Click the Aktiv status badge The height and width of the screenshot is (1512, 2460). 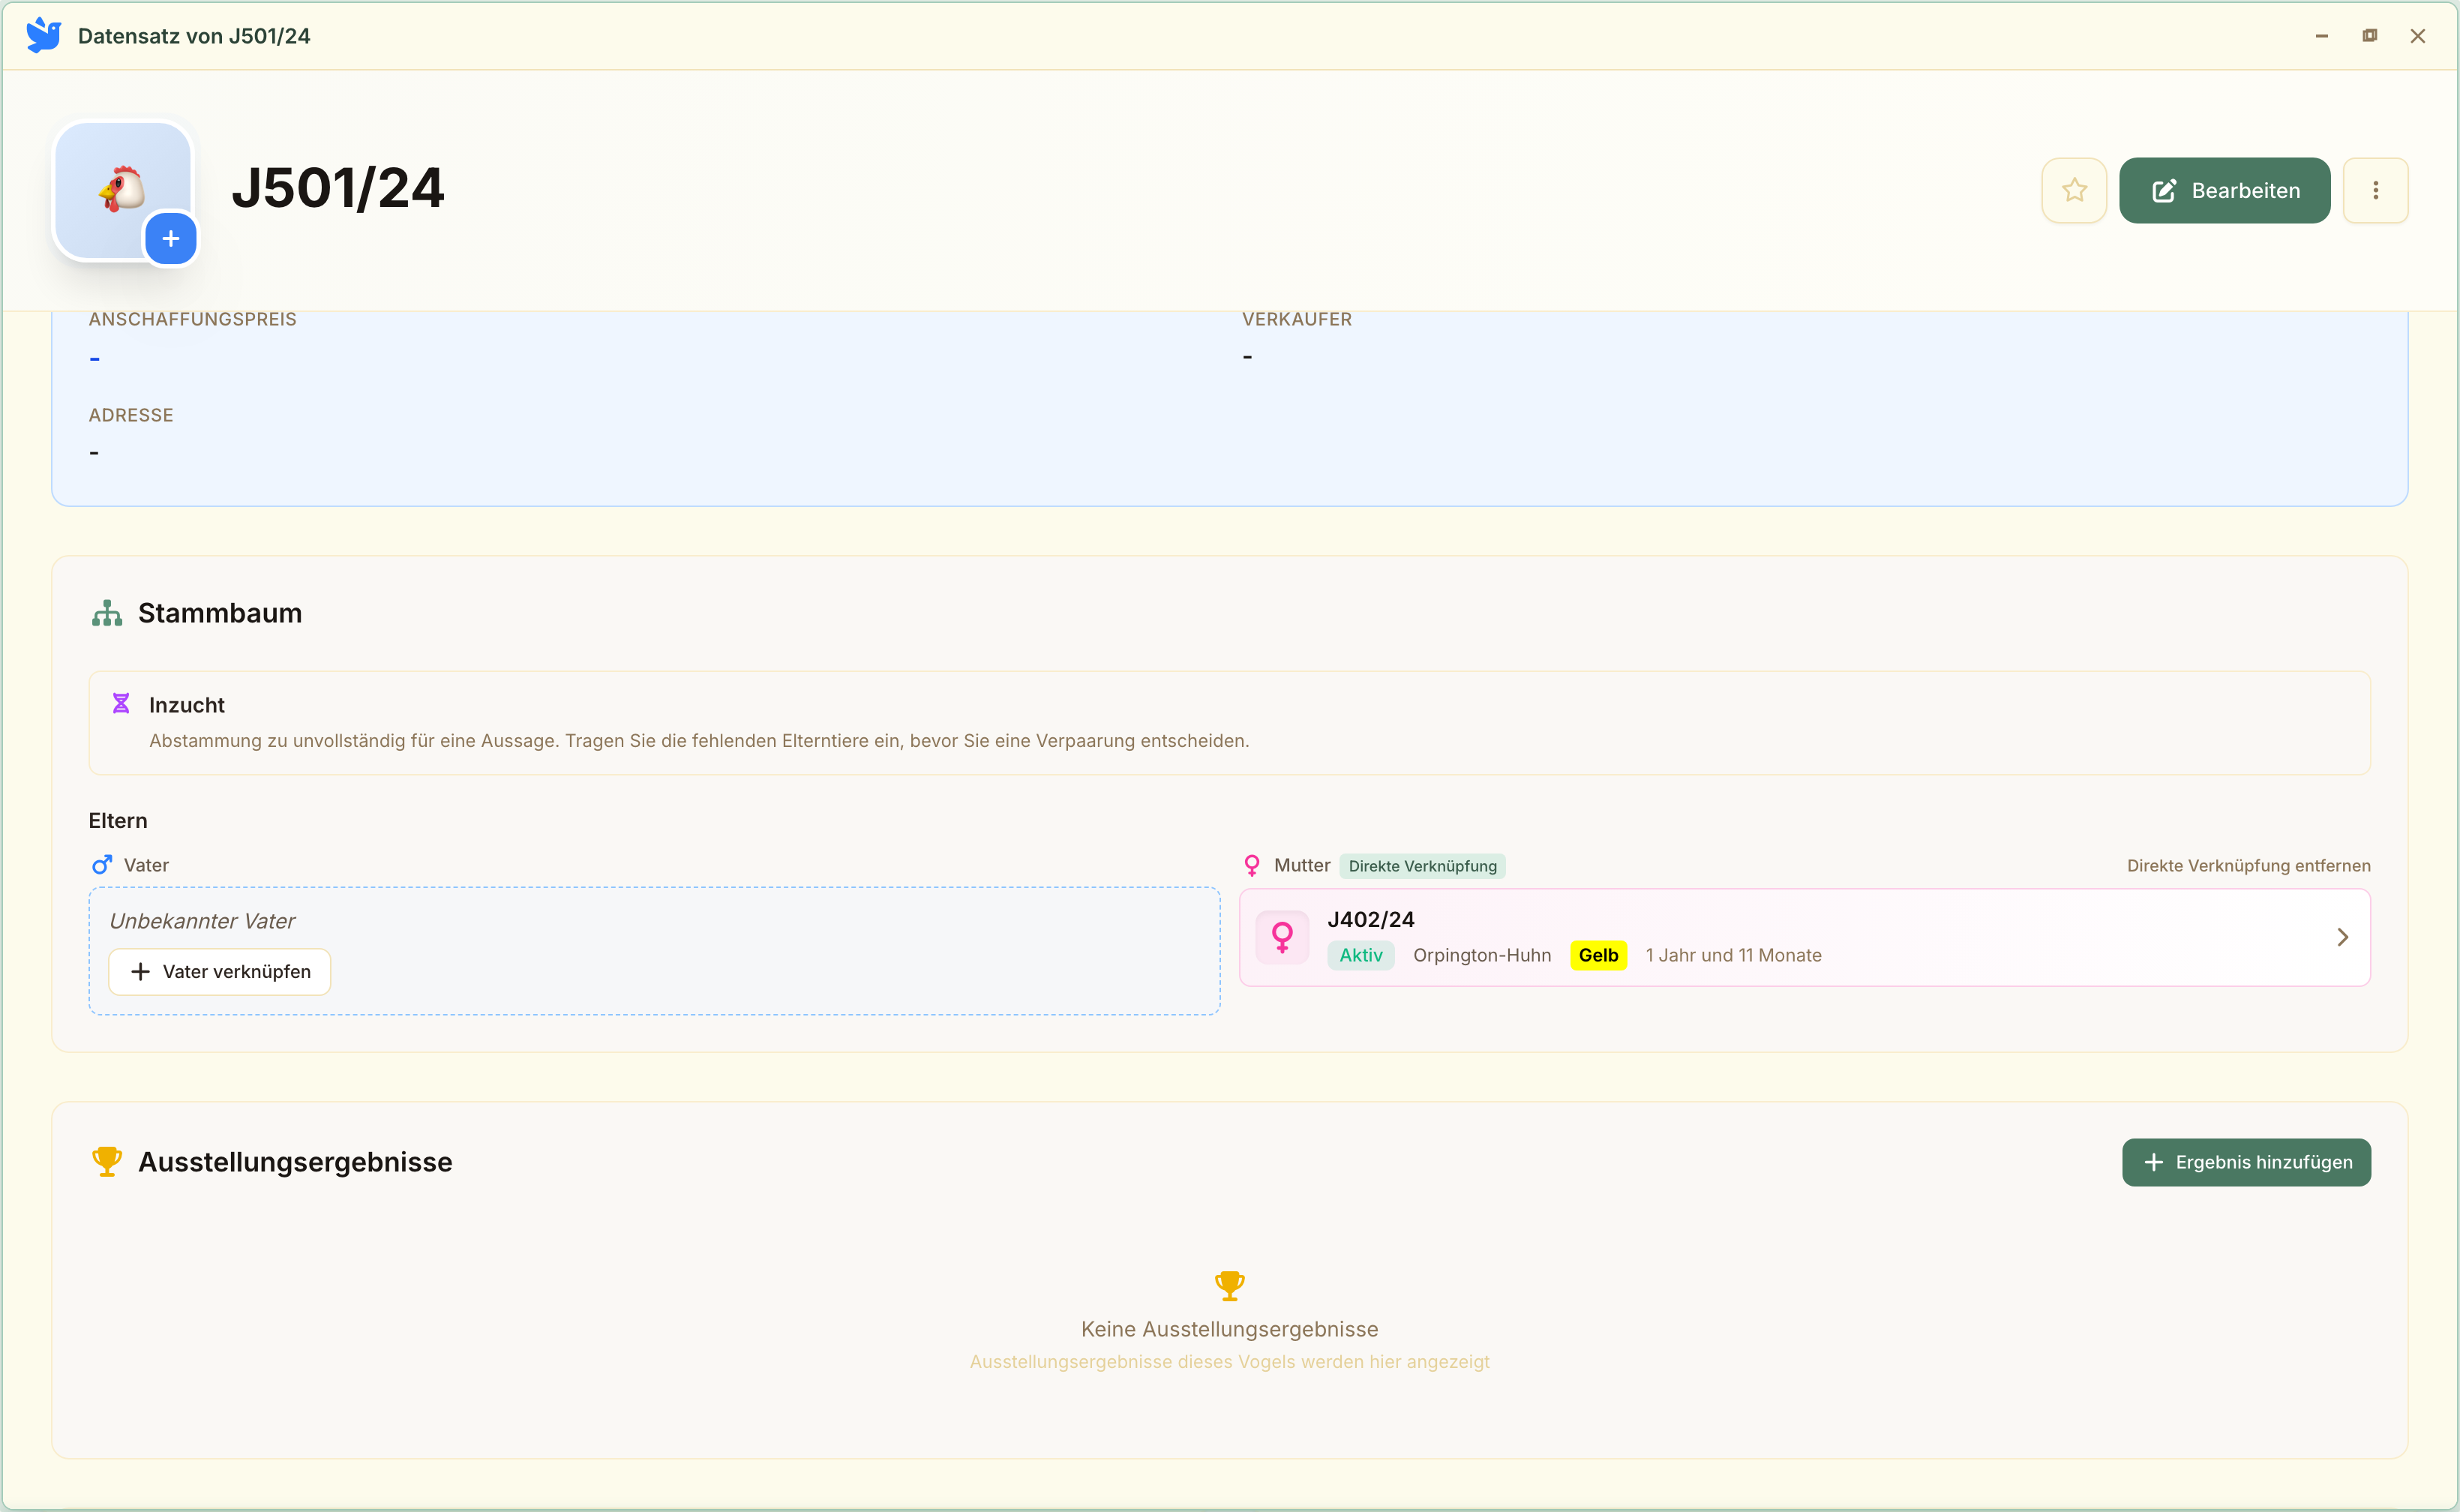1360,955
